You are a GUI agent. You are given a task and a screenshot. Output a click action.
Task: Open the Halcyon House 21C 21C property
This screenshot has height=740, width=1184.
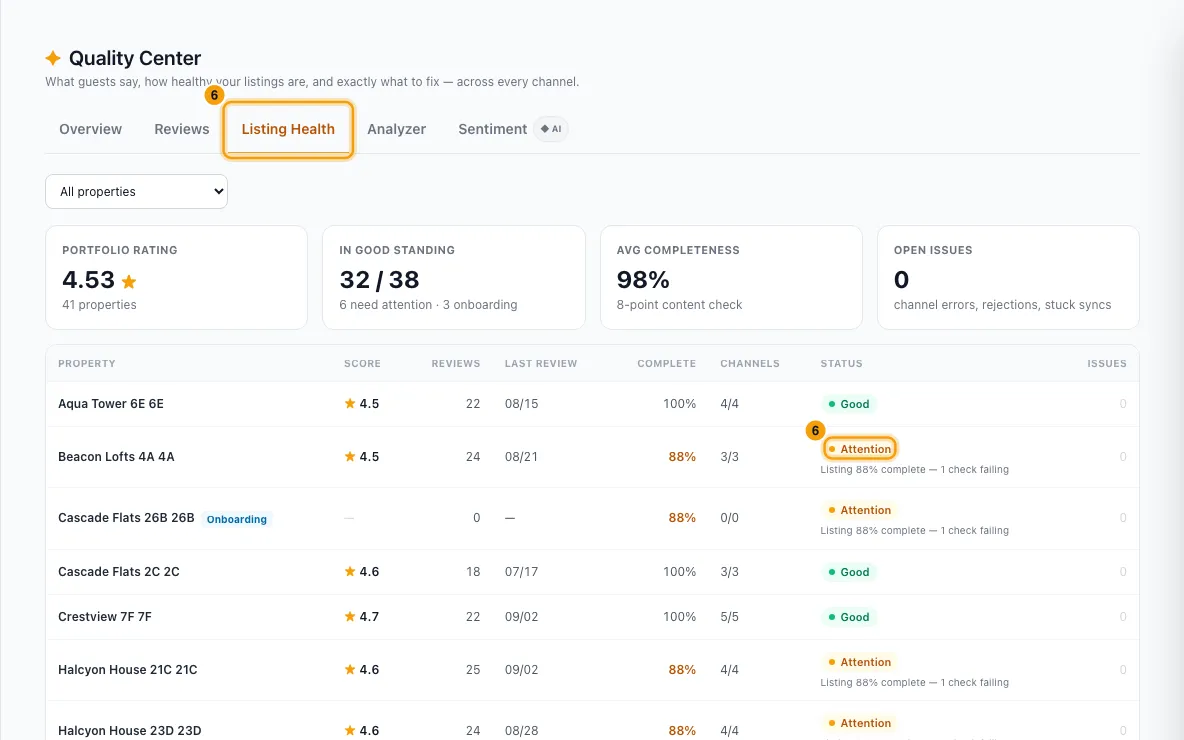click(x=128, y=670)
